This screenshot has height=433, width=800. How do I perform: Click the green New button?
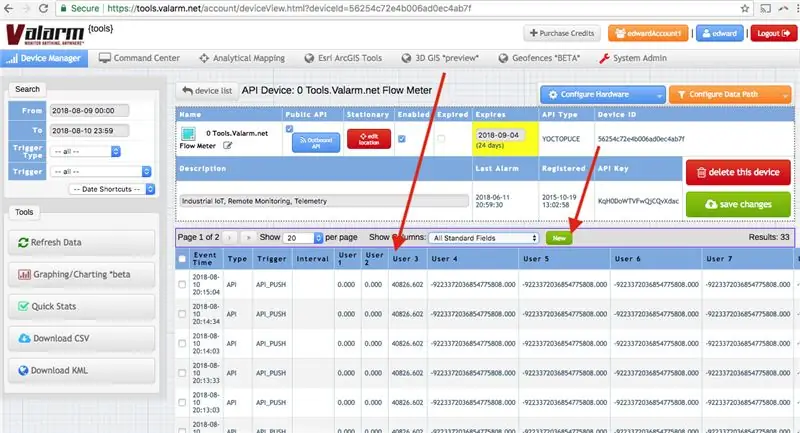click(559, 238)
